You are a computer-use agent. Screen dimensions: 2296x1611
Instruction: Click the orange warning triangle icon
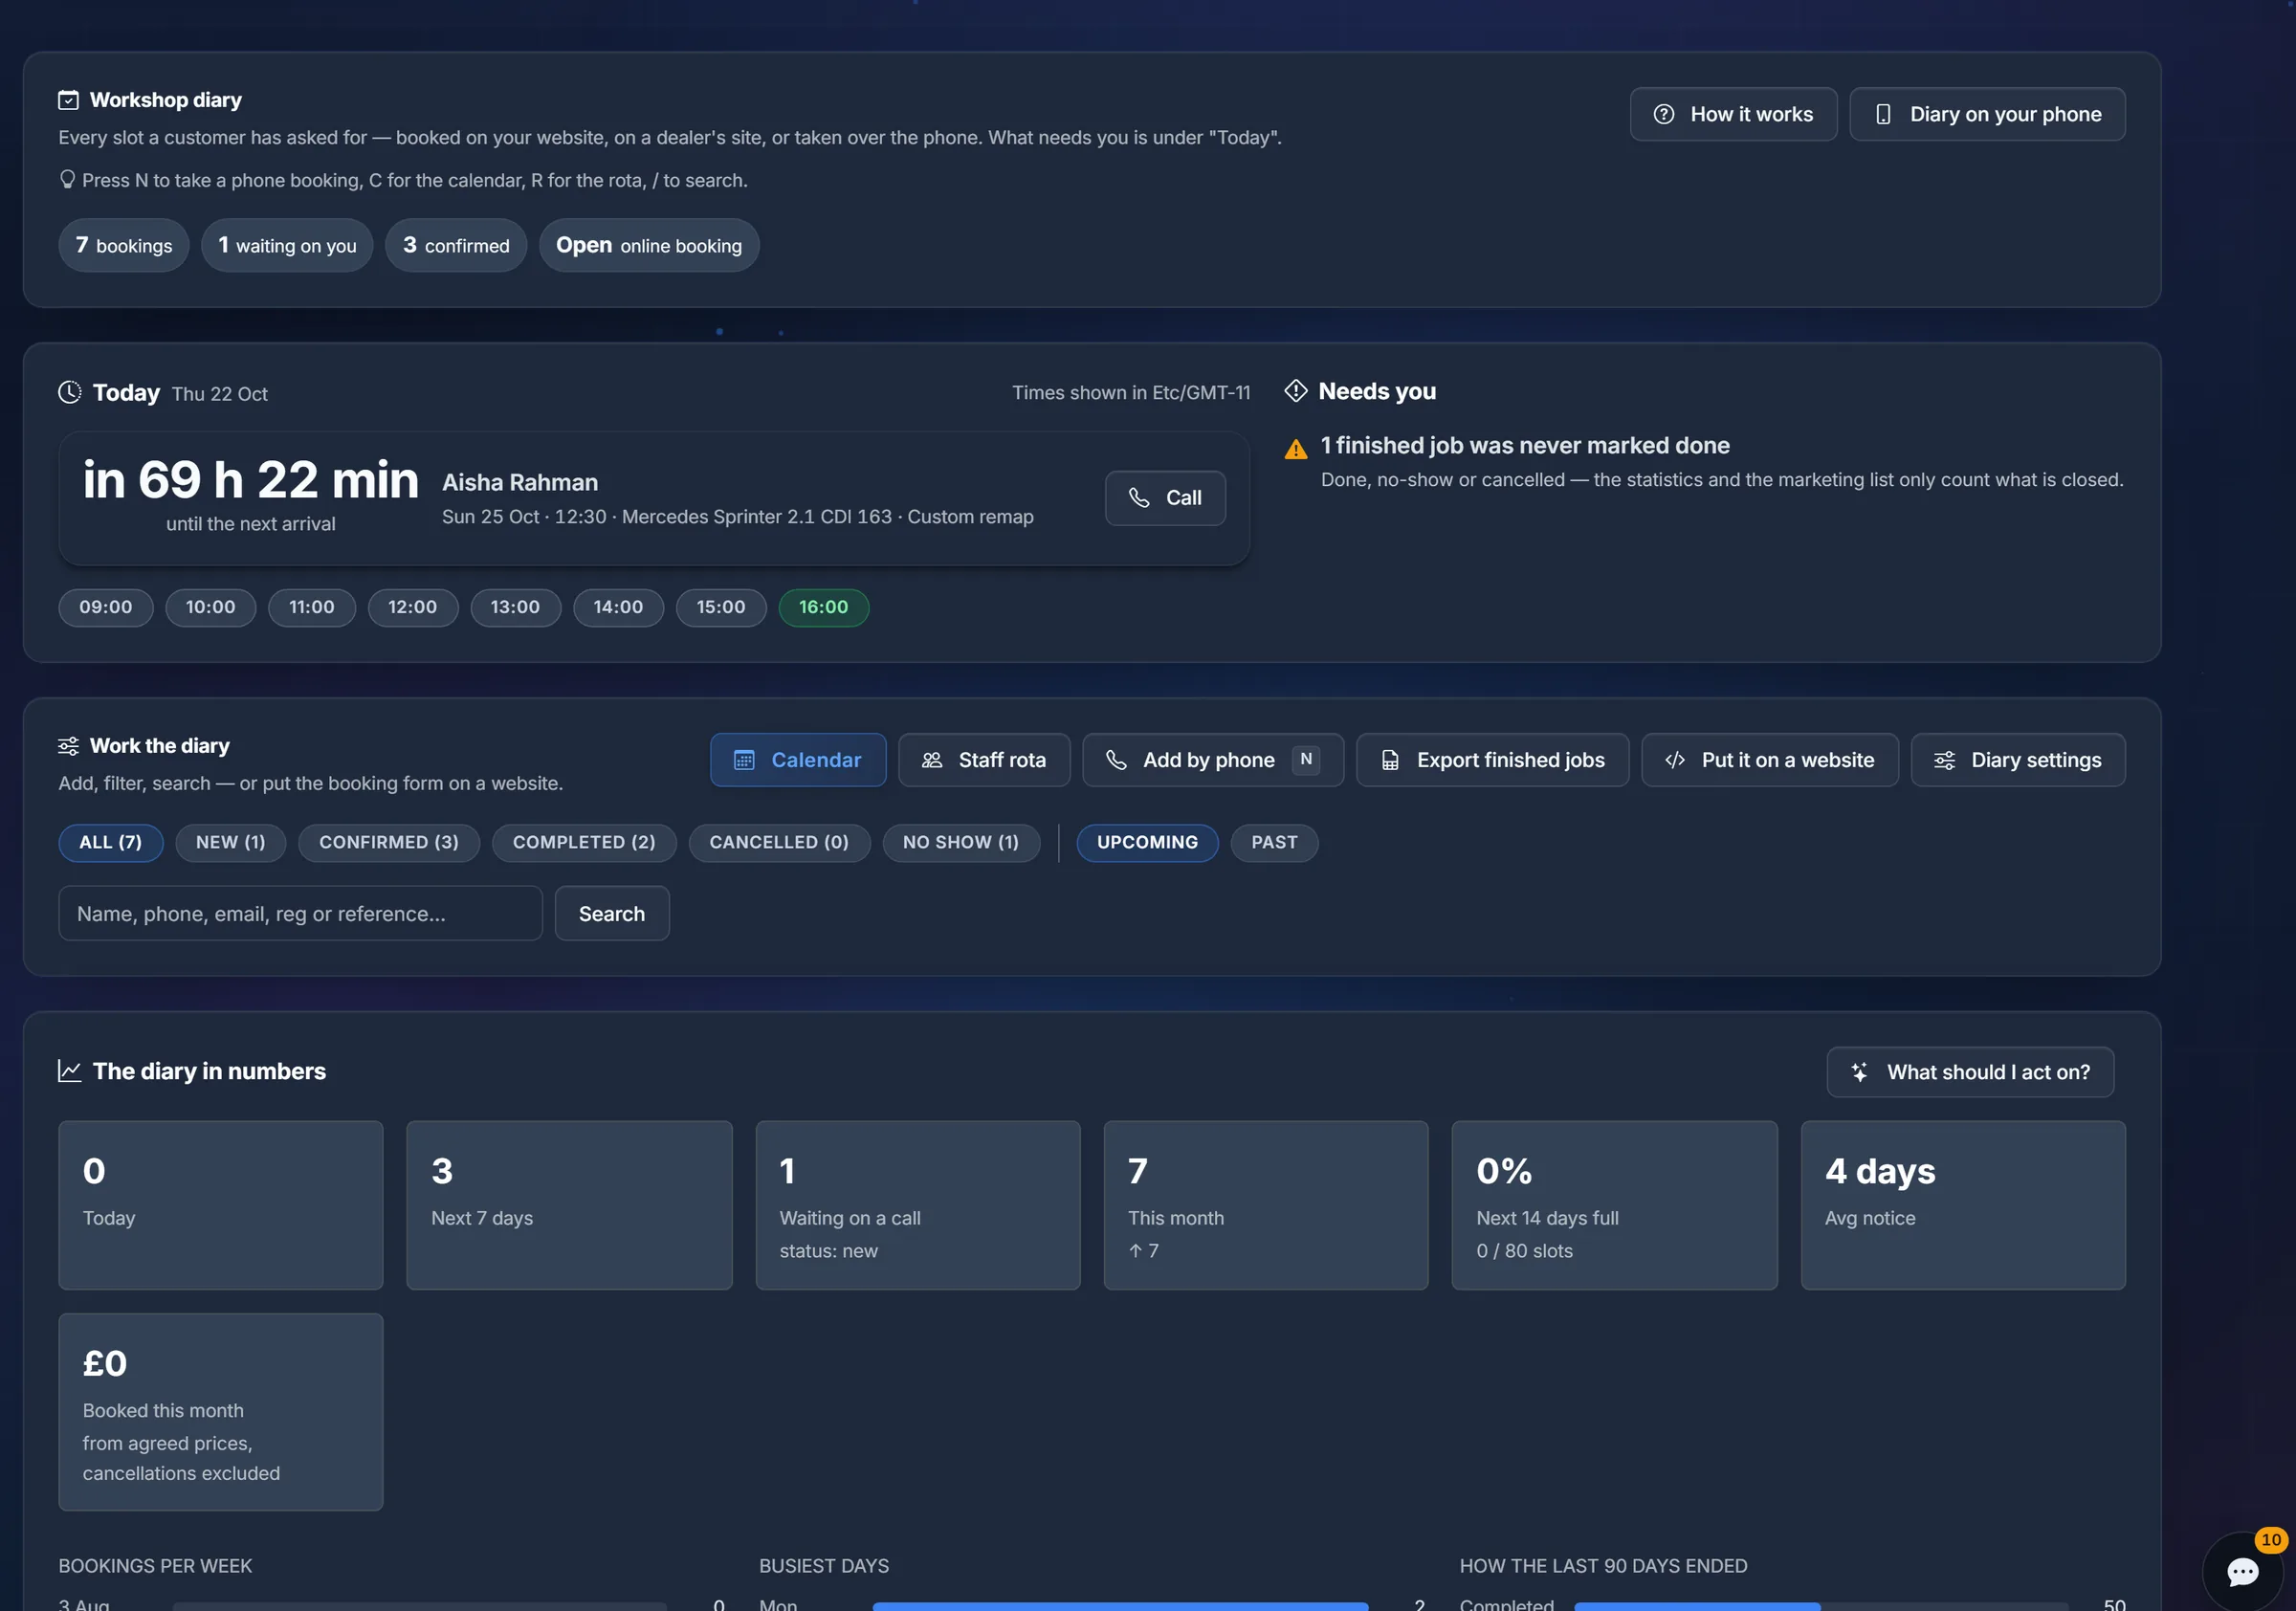1295,449
